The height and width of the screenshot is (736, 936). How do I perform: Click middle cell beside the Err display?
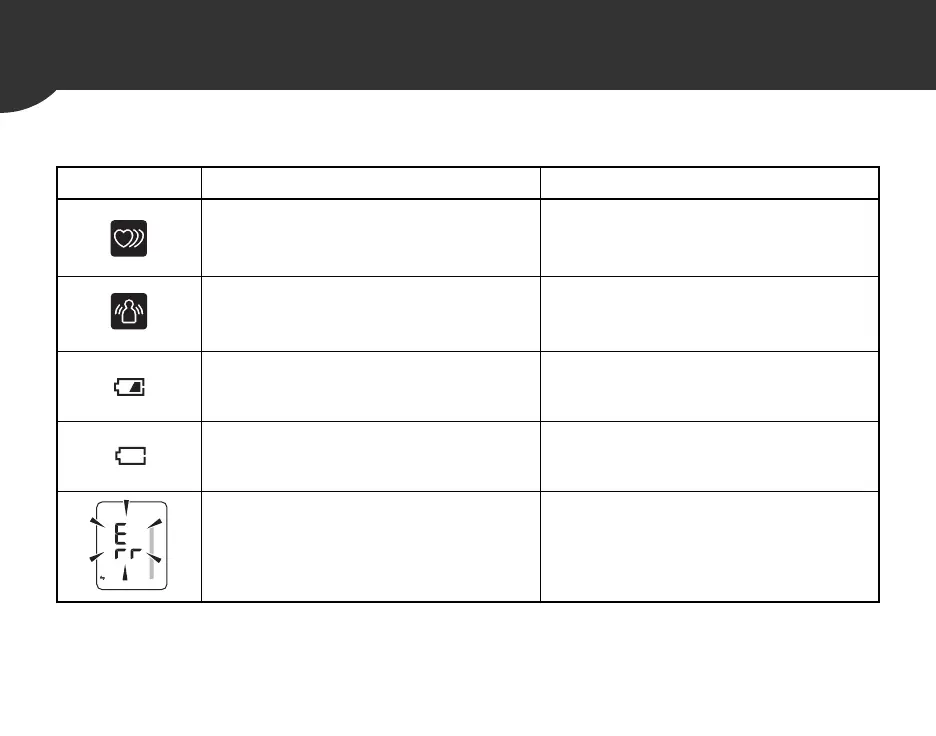tap(371, 546)
